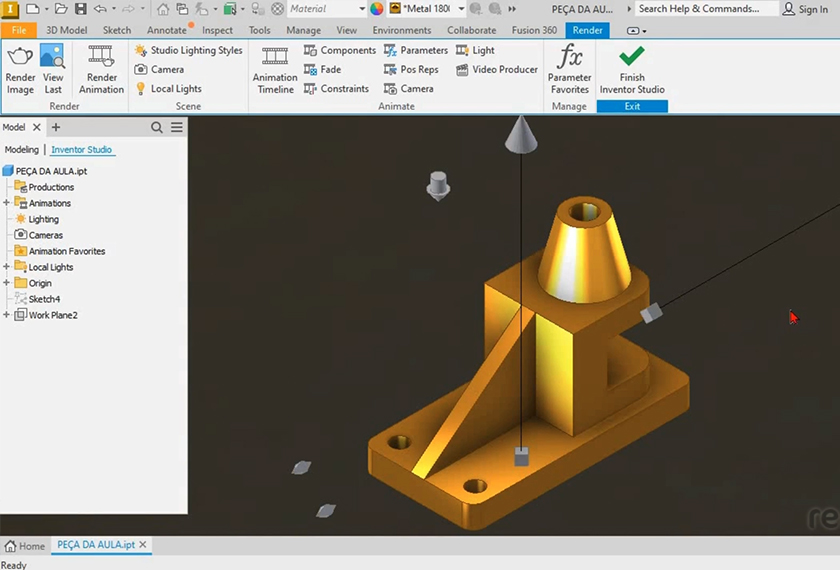Click Finish Inventor Studio checkmark
The height and width of the screenshot is (570, 840).
(632, 58)
